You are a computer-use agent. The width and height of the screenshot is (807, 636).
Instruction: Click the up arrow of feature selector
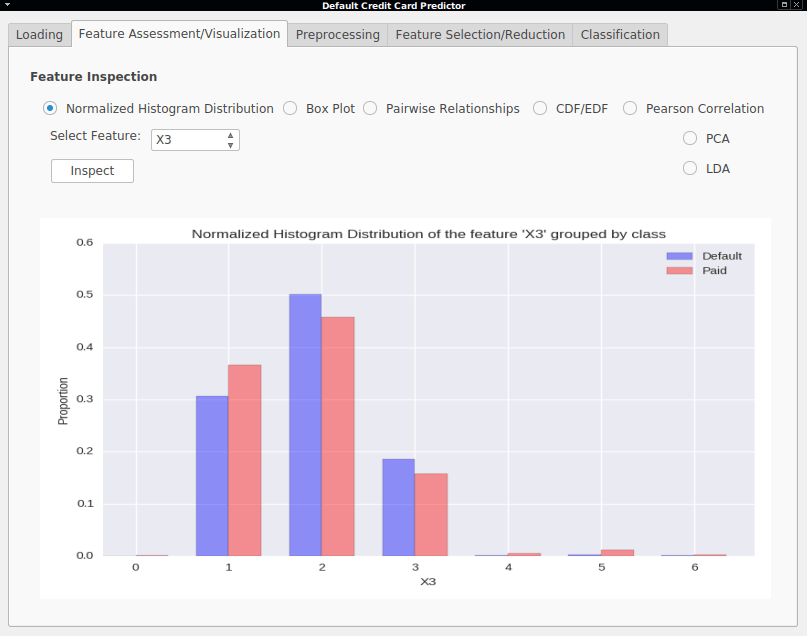click(231, 135)
